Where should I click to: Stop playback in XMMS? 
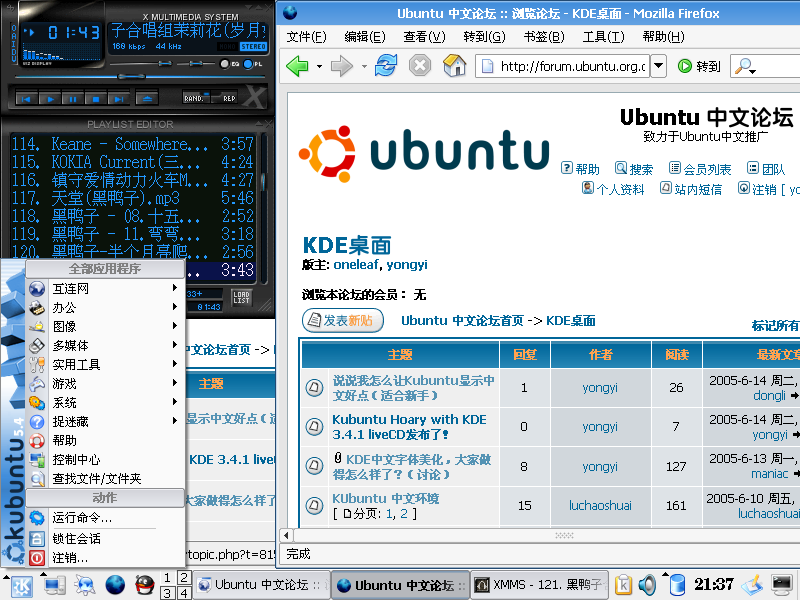[96, 99]
